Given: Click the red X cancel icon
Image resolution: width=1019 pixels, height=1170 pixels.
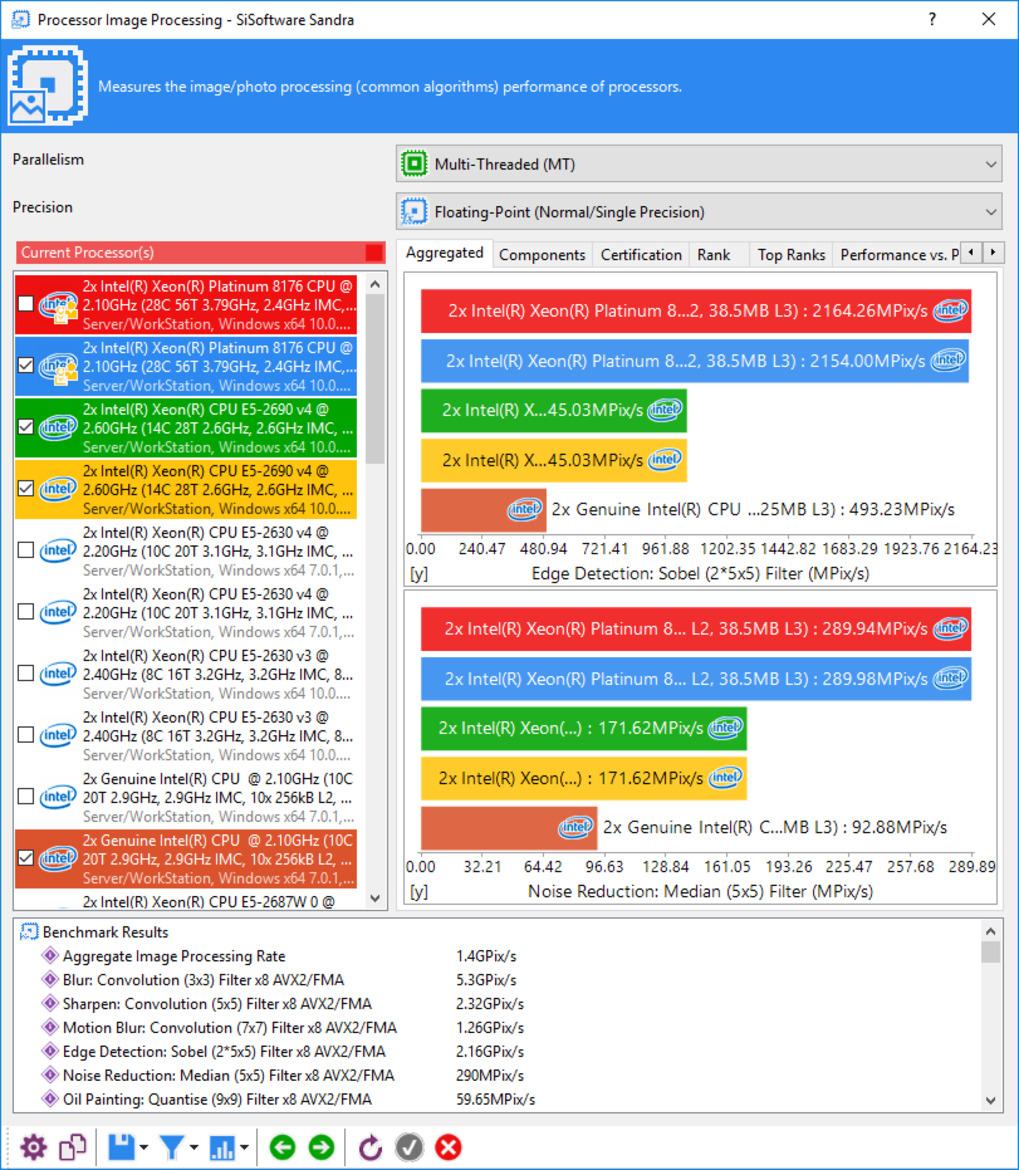Looking at the screenshot, I should point(448,1147).
